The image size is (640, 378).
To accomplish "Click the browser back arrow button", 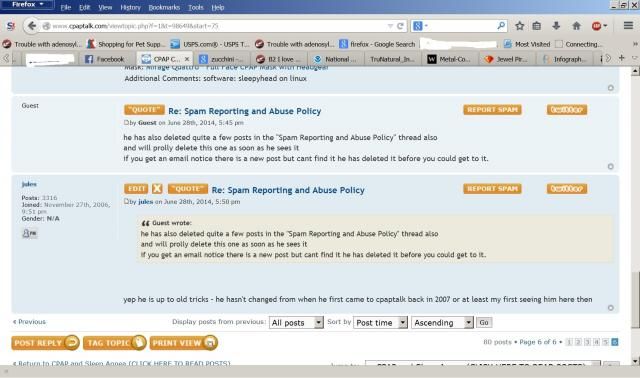I will click(x=31, y=26).
